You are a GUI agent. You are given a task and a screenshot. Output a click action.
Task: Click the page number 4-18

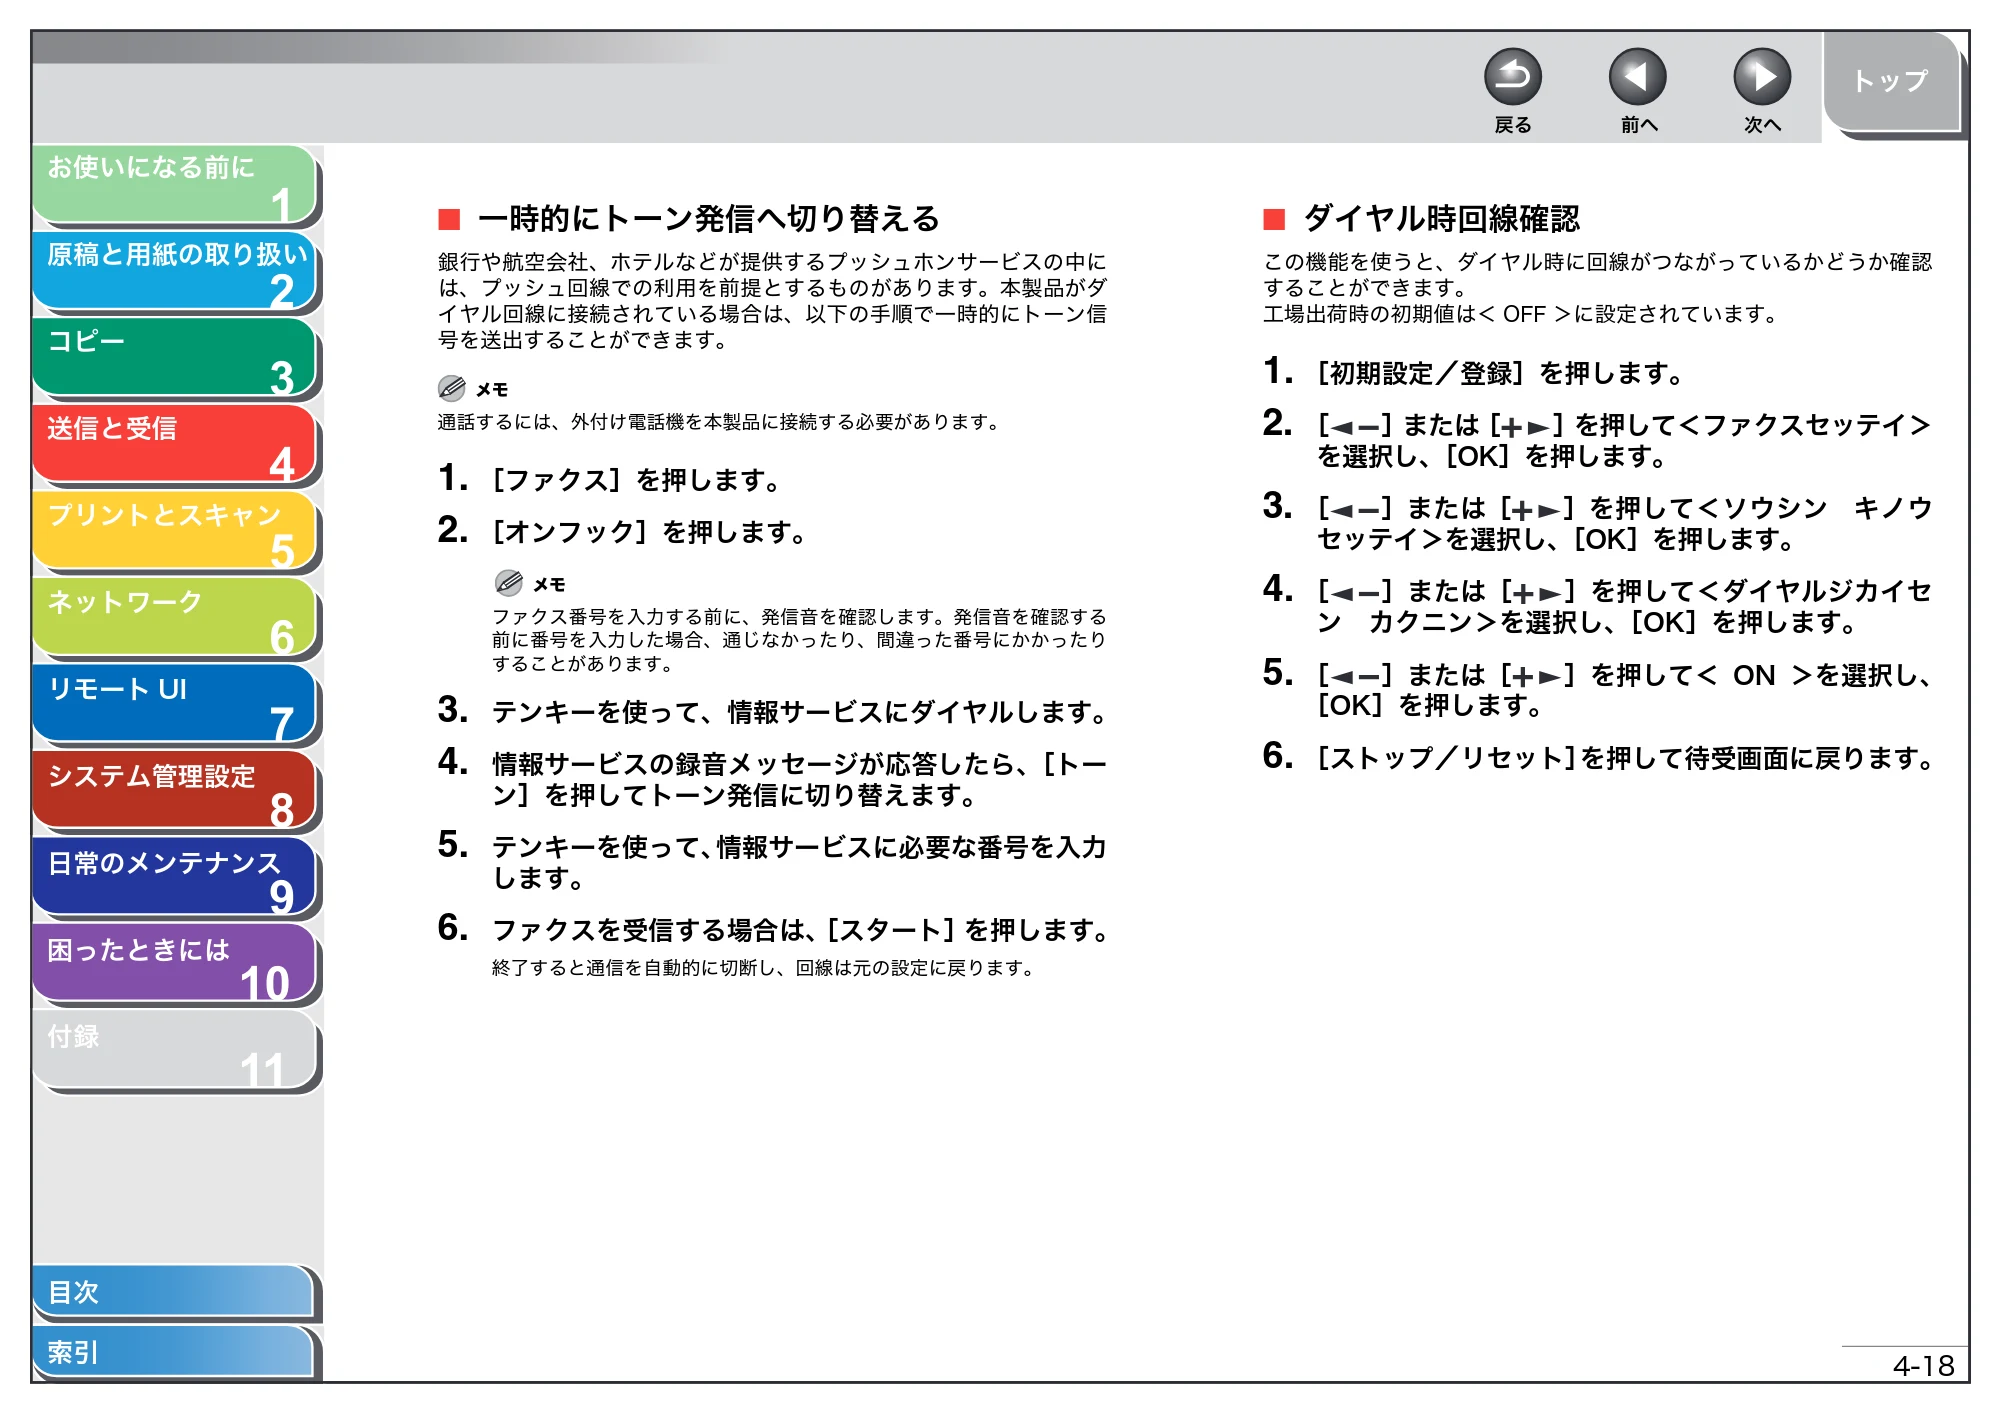(1923, 1366)
